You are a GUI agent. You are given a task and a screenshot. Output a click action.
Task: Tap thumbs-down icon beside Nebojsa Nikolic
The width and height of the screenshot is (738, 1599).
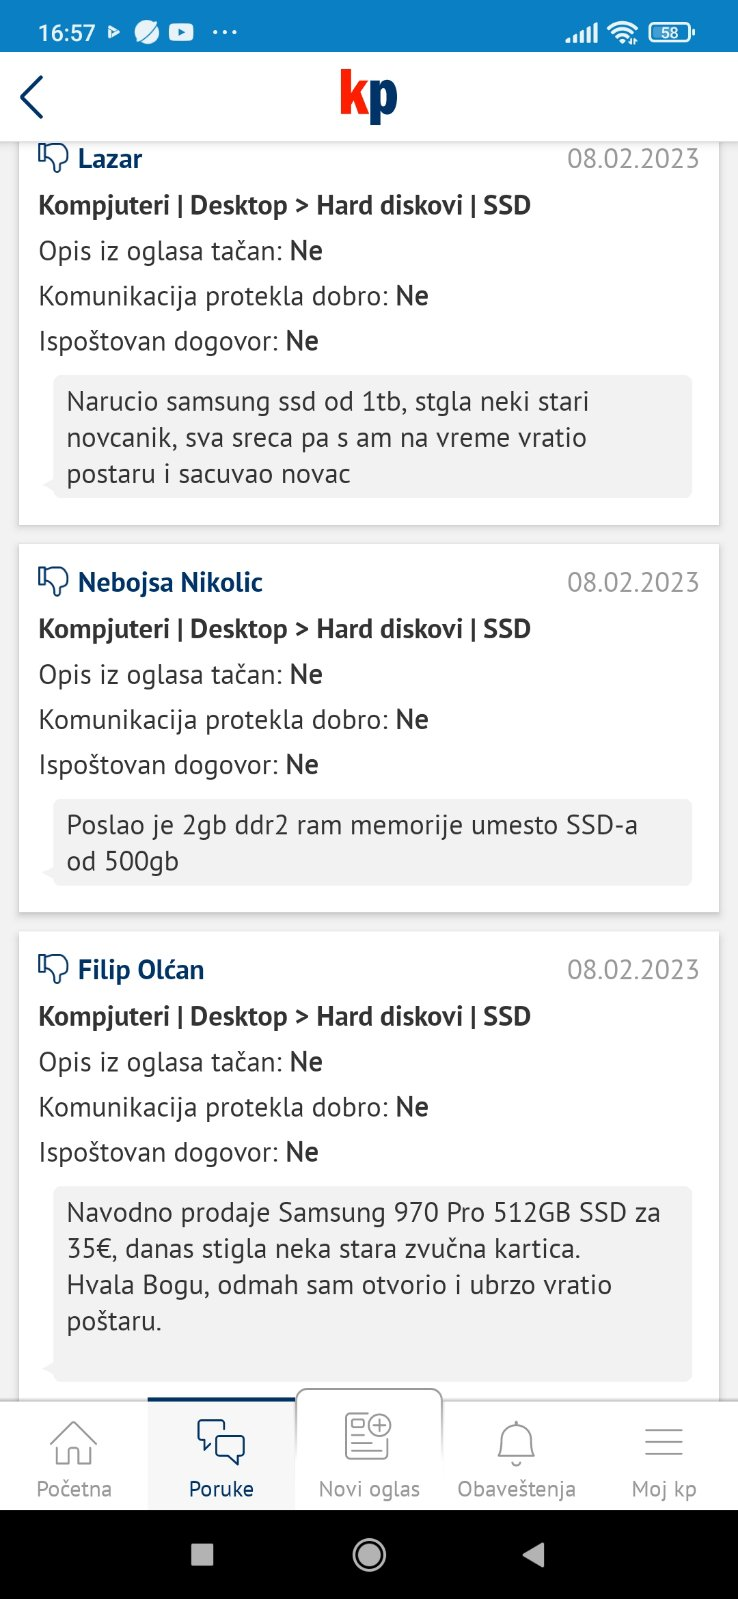coord(52,581)
